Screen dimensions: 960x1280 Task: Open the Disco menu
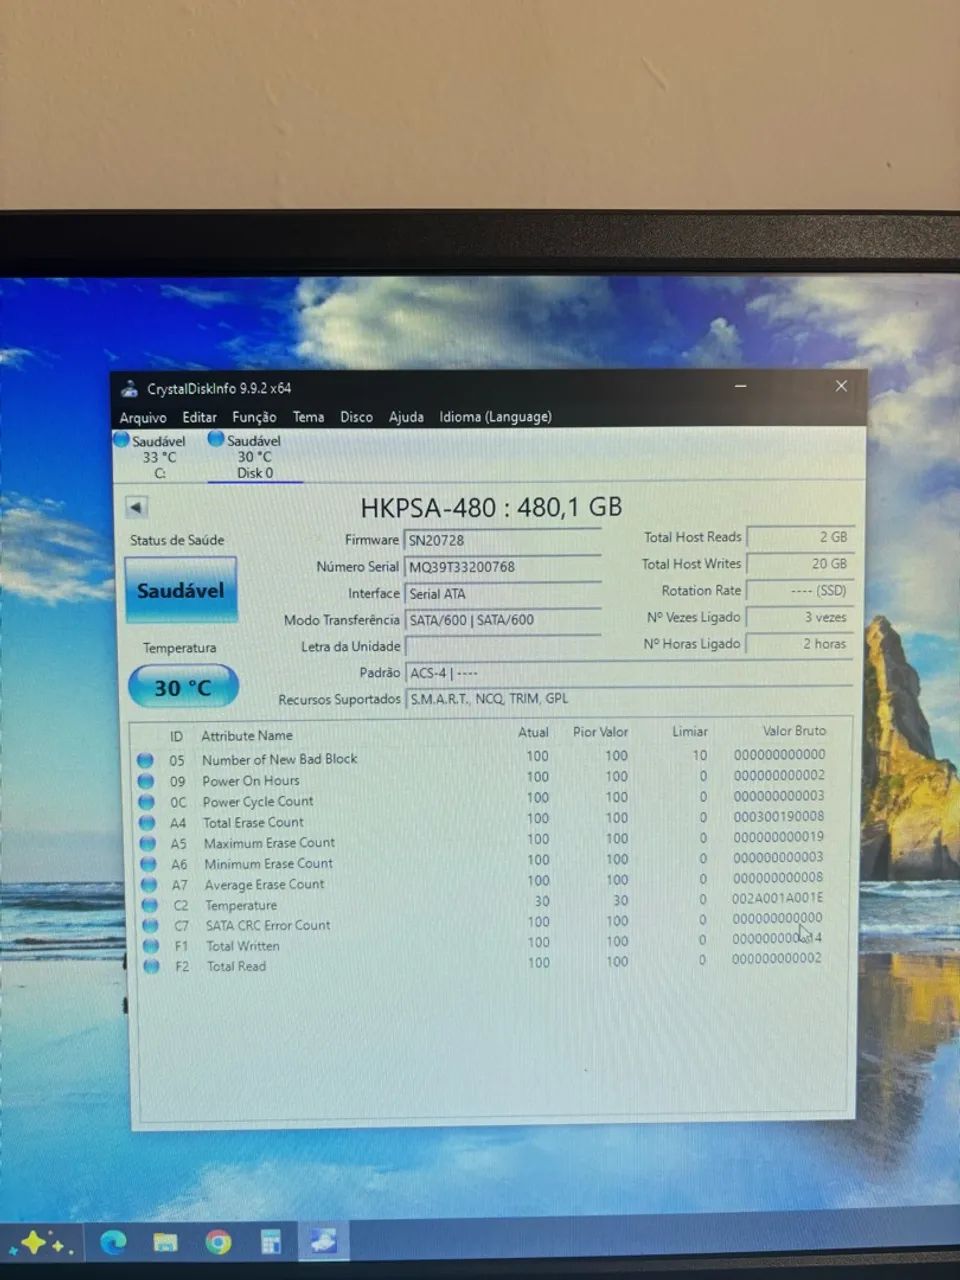coord(356,417)
